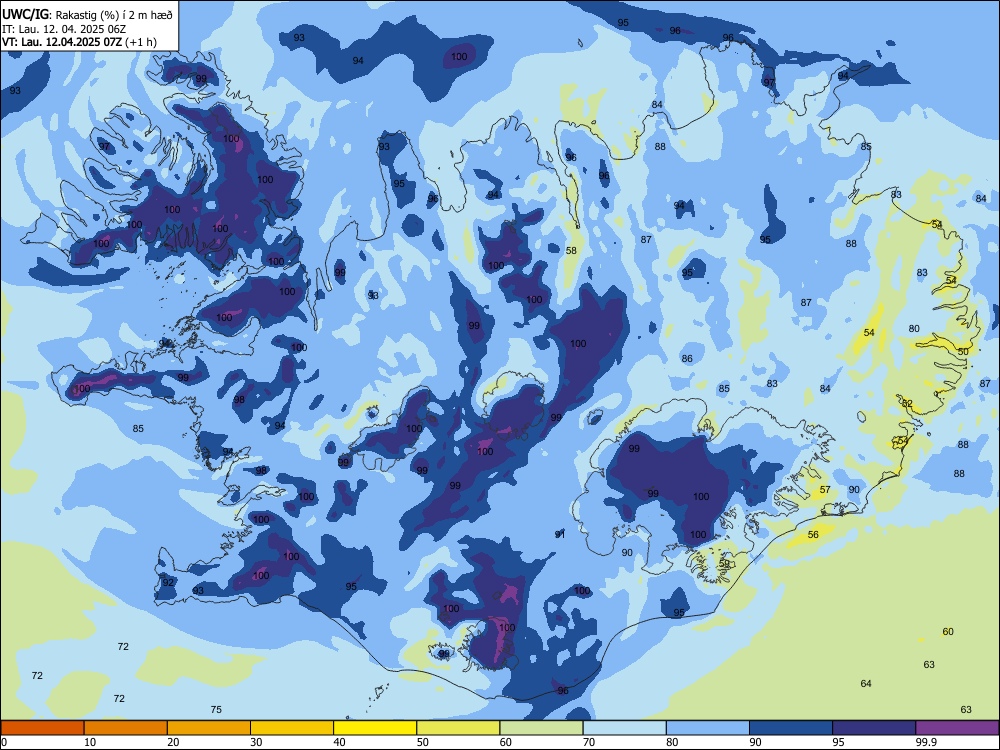Select the legend label '30'
The height and width of the screenshot is (750, 1000).
click(x=256, y=742)
